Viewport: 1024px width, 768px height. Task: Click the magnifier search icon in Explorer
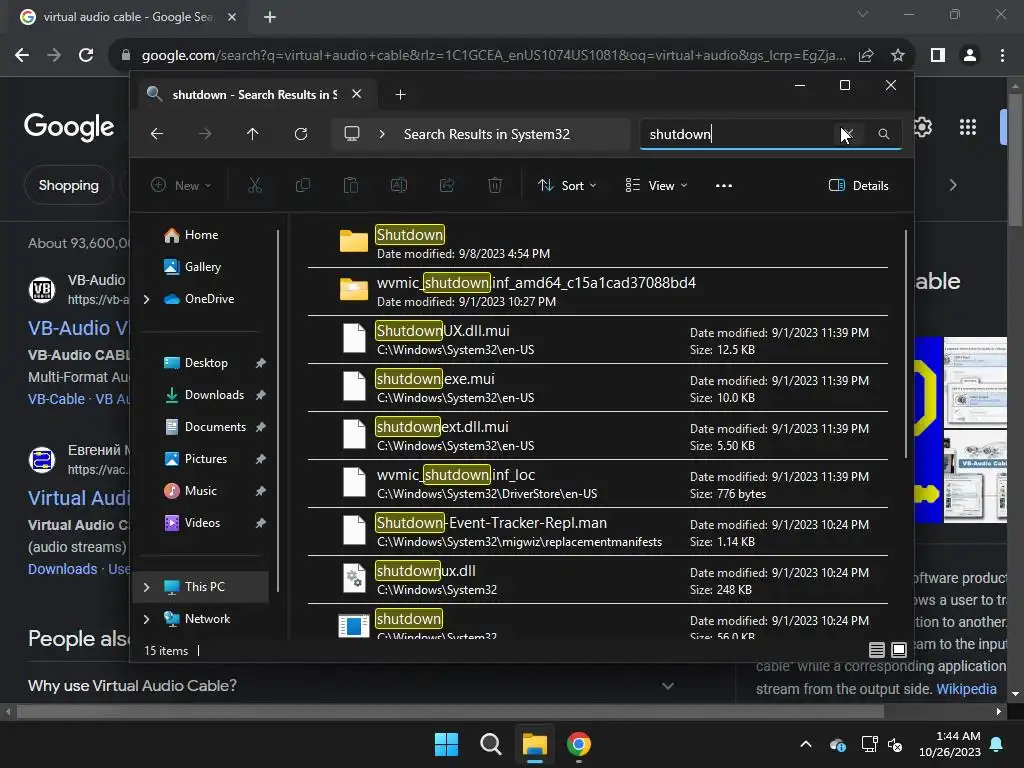[x=884, y=134]
